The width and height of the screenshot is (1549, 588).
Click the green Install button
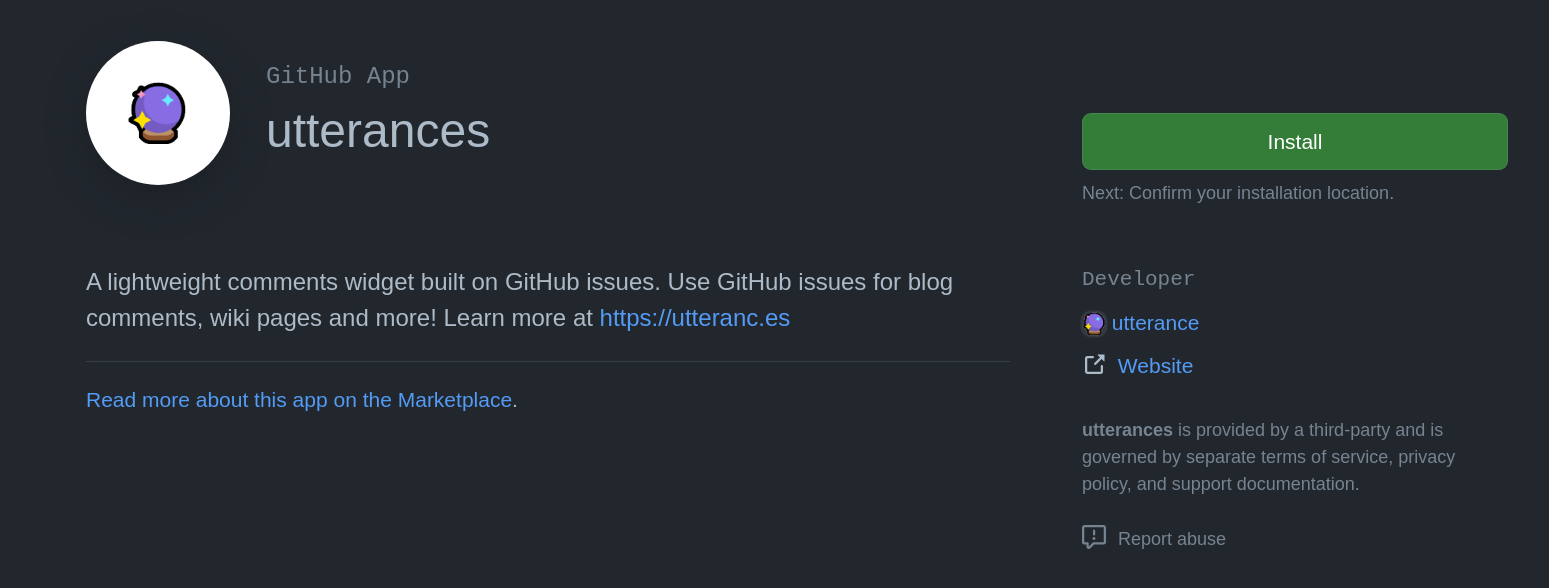click(1294, 142)
